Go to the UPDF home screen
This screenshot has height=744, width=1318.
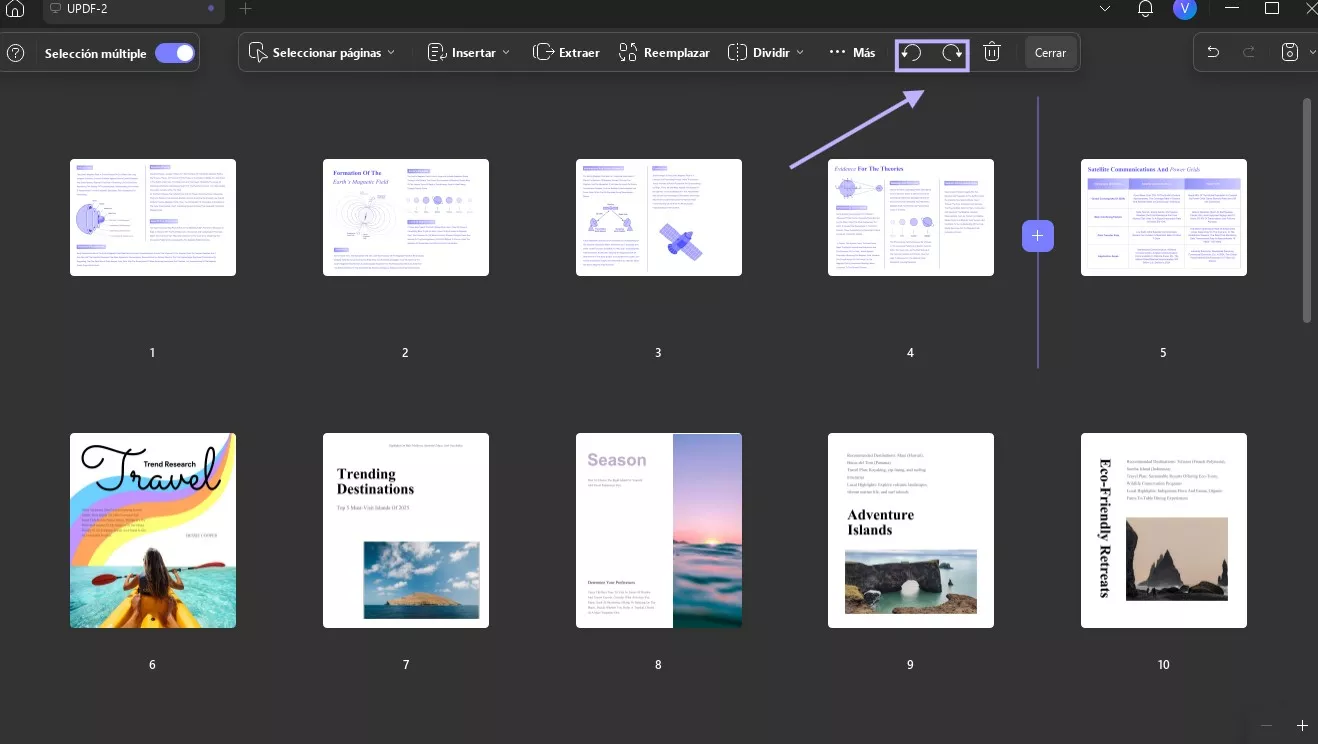coord(15,9)
